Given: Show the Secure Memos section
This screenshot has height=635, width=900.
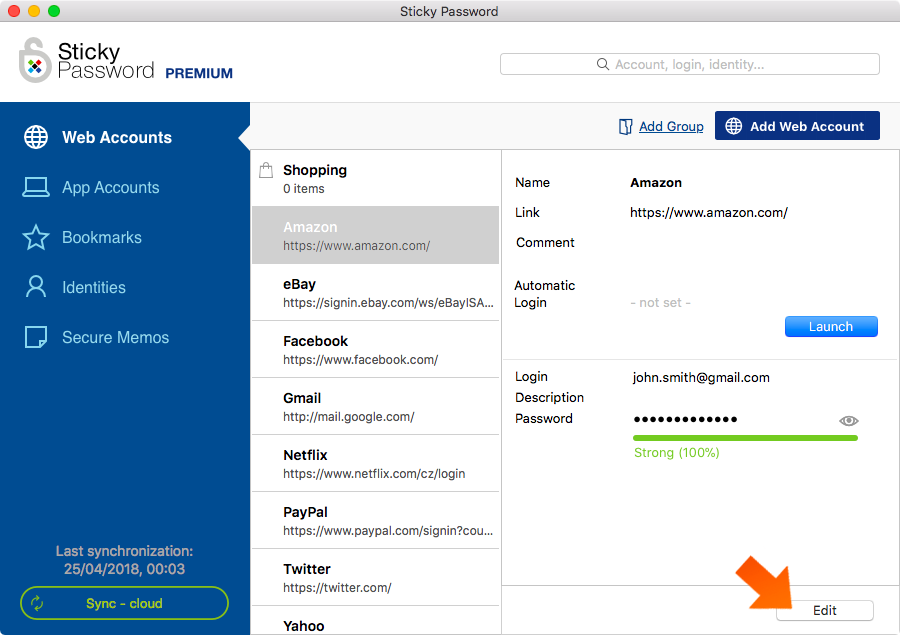Looking at the screenshot, I should tap(125, 337).
